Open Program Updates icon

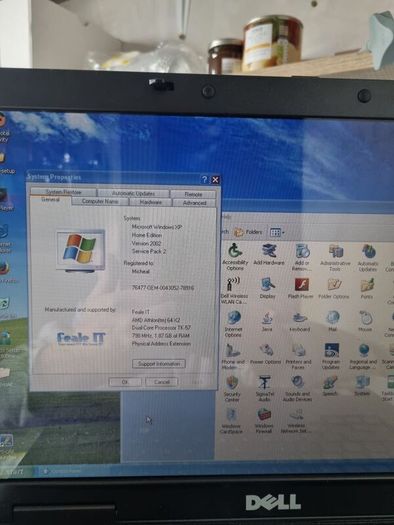pyautogui.click(x=331, y=357)
